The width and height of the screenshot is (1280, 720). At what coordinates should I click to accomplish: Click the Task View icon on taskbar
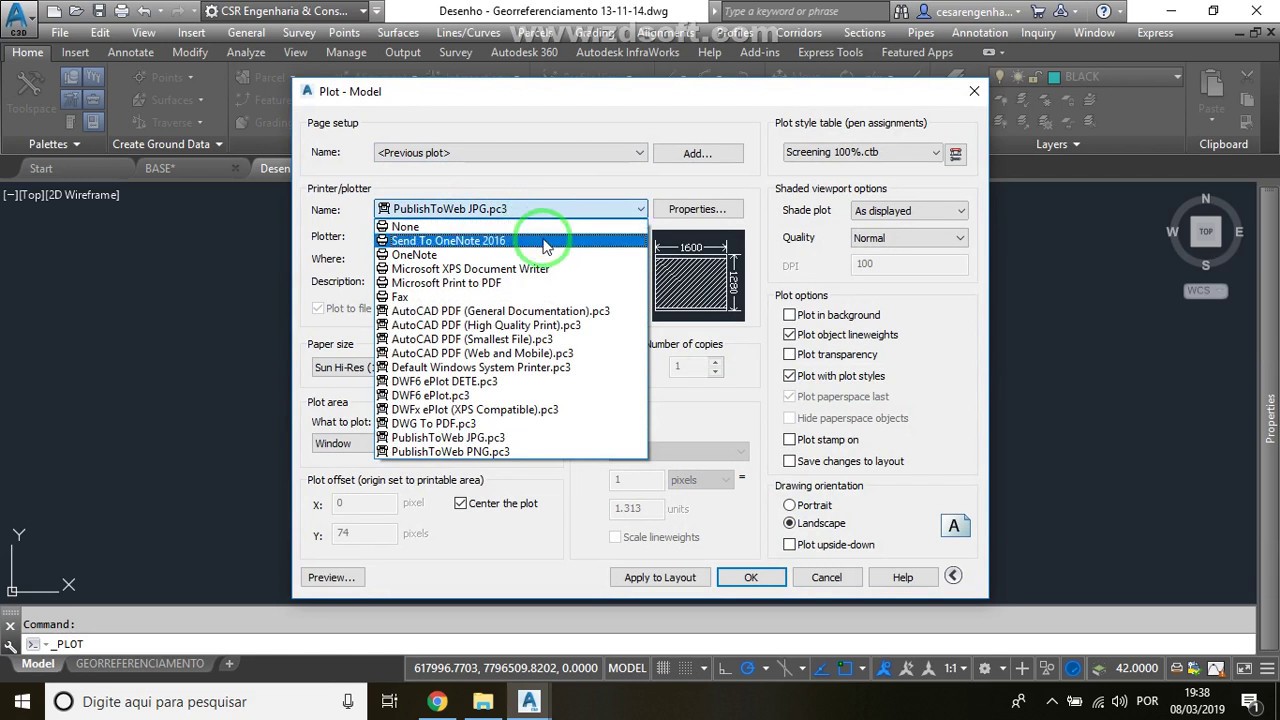pyautogui.click(x=389, y=701)
